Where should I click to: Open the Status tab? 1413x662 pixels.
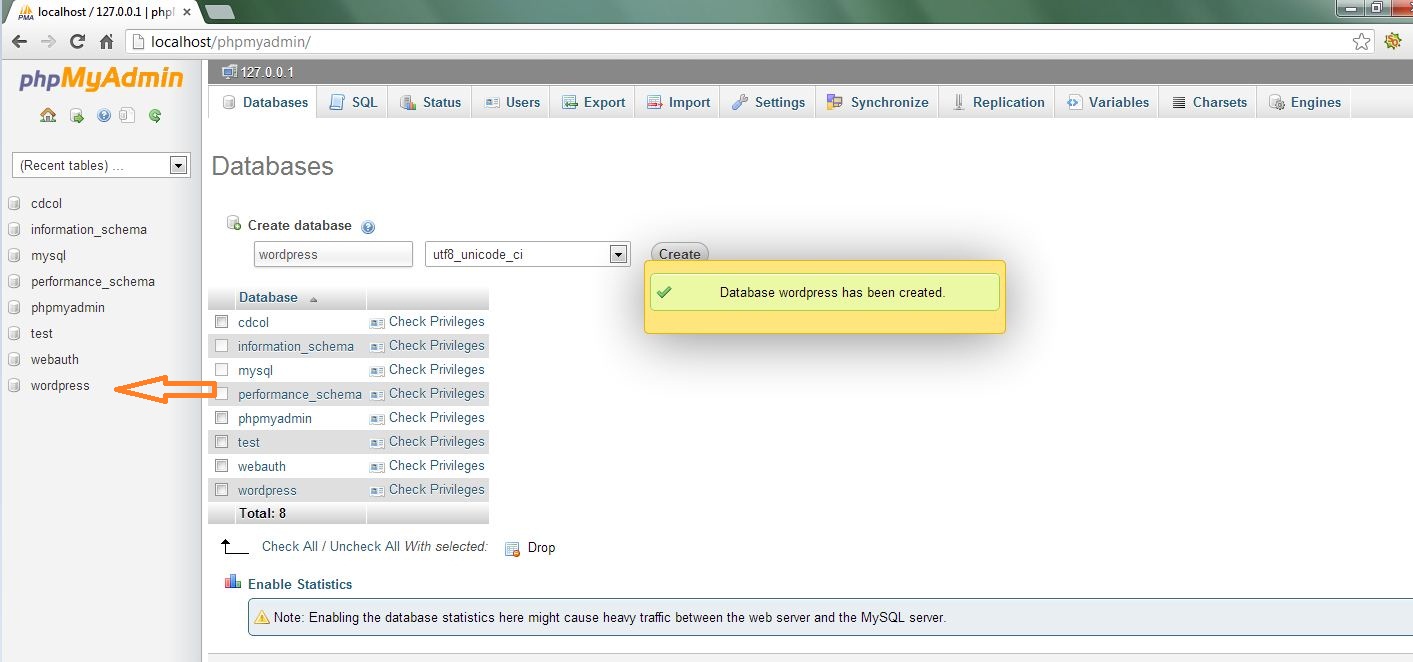pos(431,102)
